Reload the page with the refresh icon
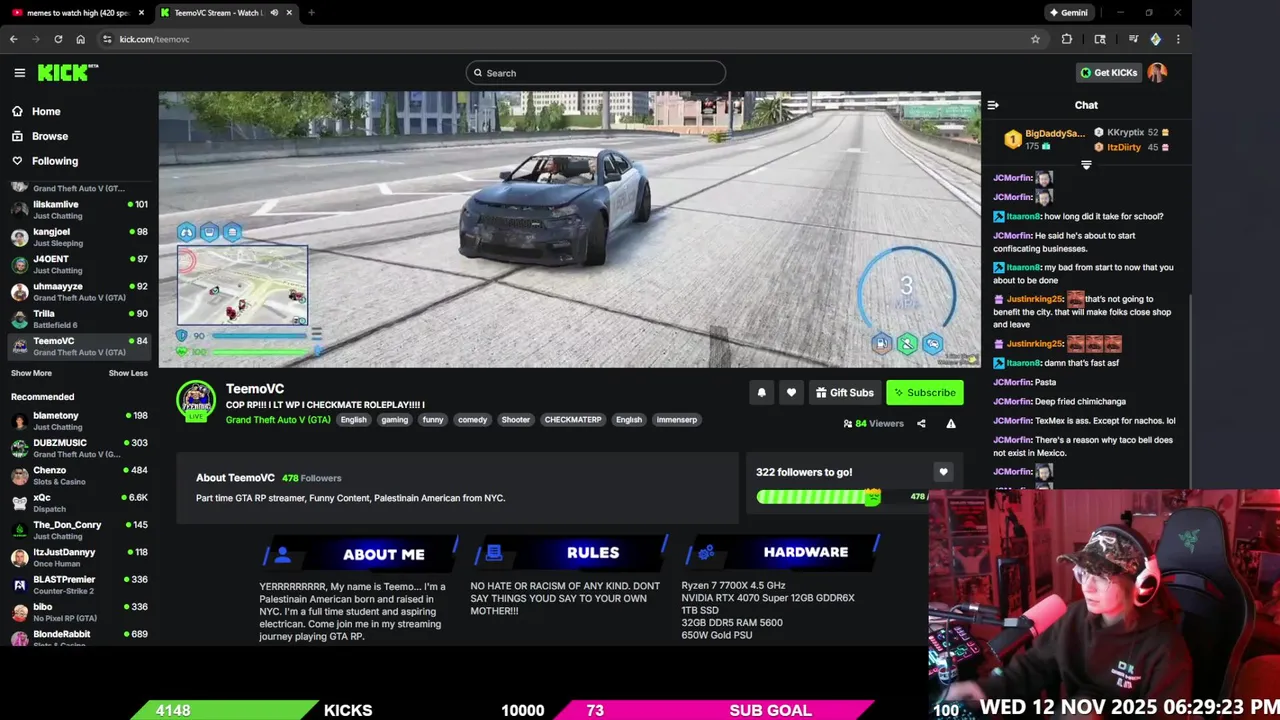1280x720 pixels. tap(58, 39)
